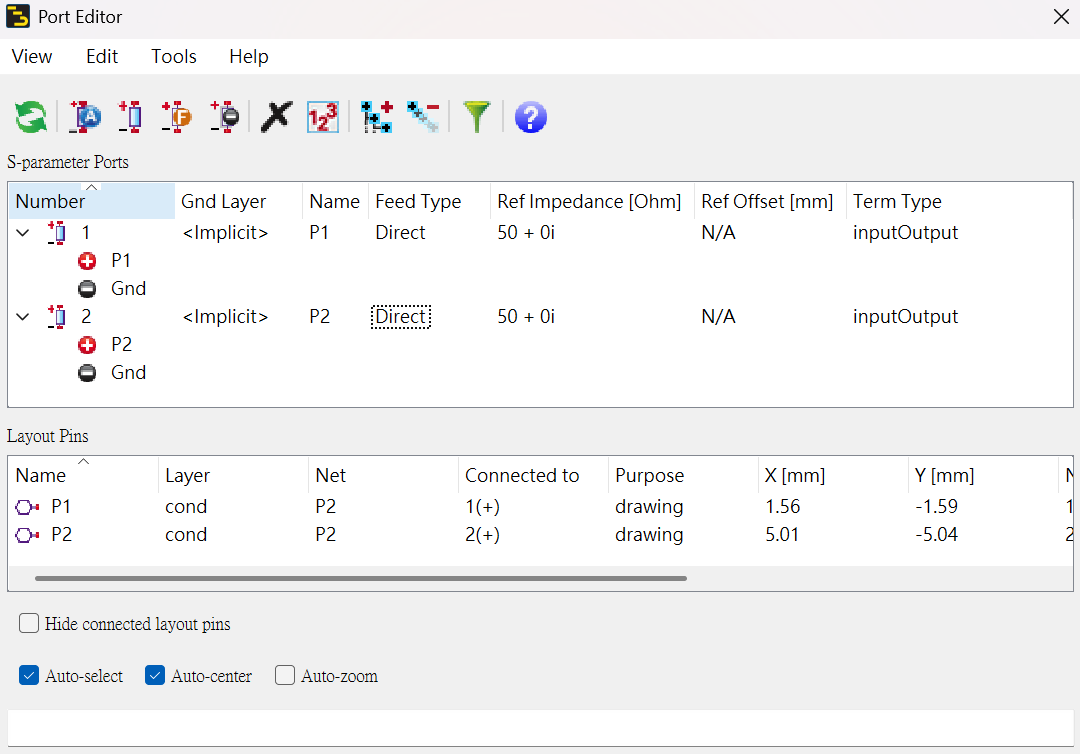The width and height of the screenshot is (1080, 754).
Task: Uncheck the Auto-center checkbox
Action: tap(155, 676)
